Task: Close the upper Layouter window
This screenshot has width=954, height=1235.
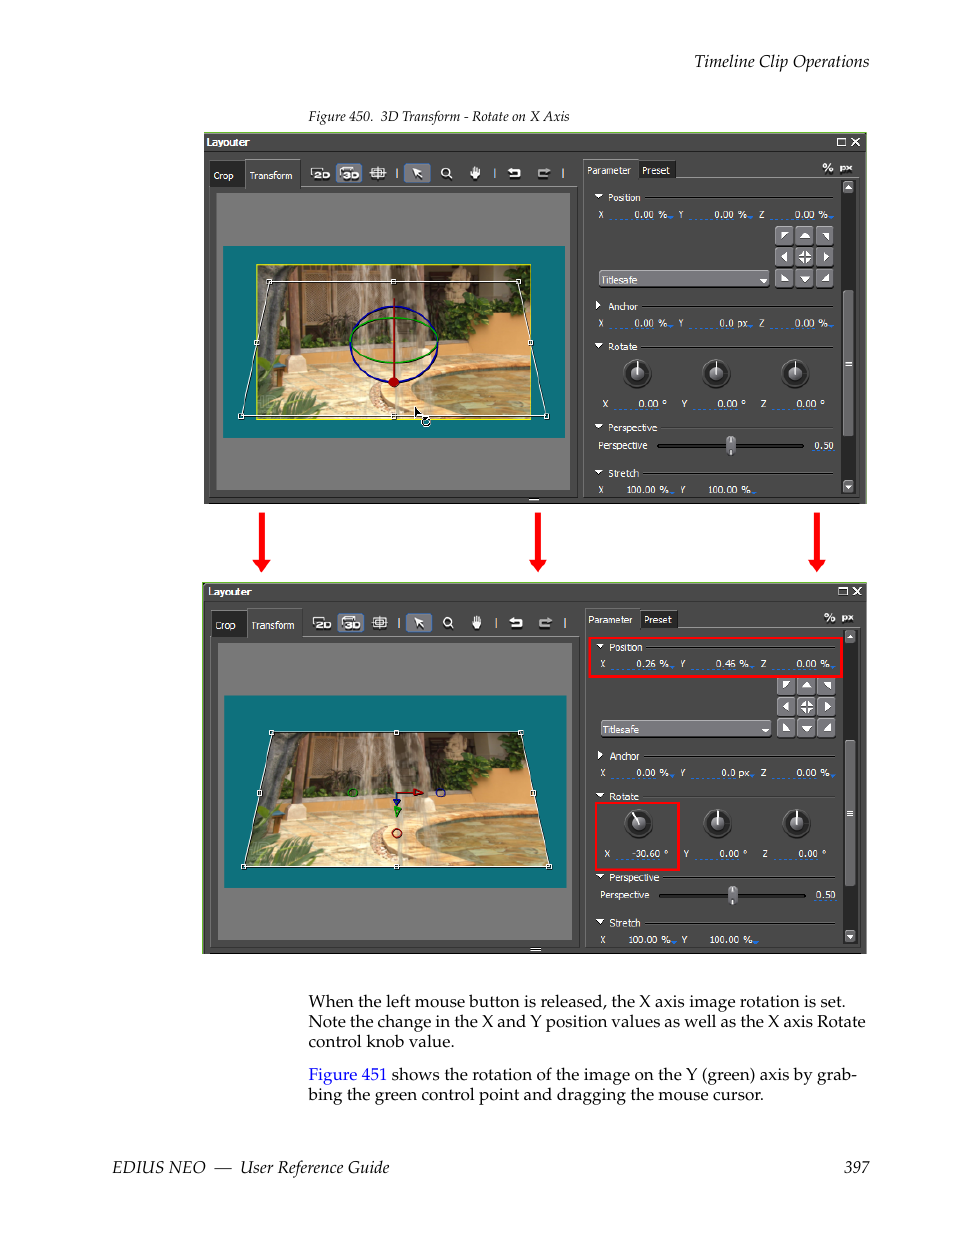Action: pyautogui.click(x=856, y=142)
